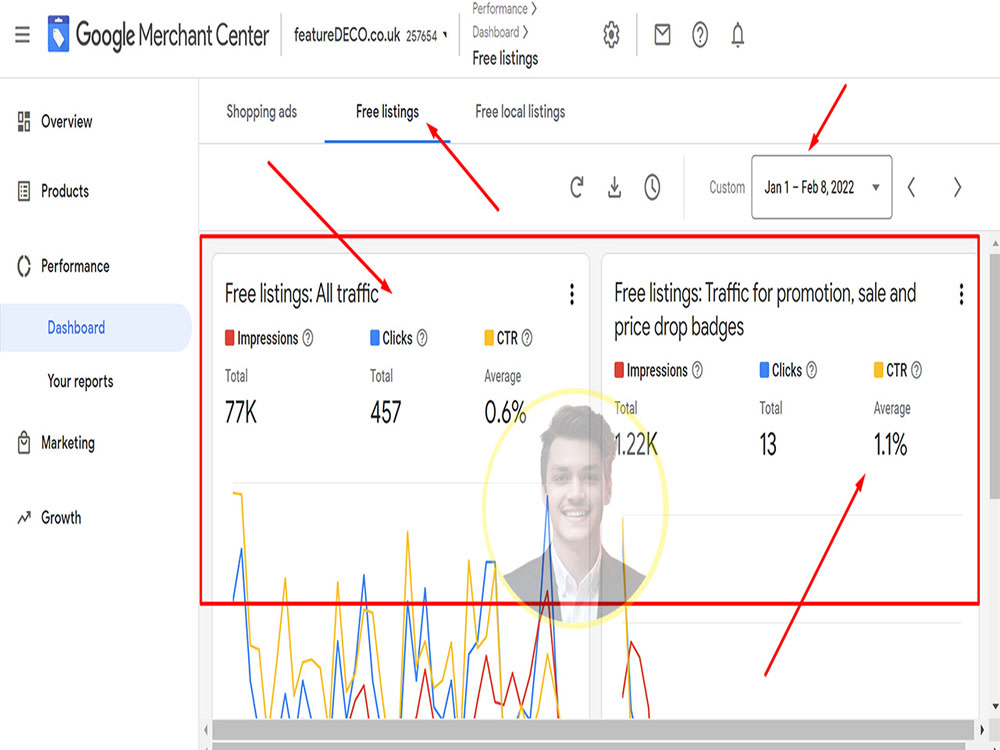1000x750 pixels.
Task: Click help icon next to All traffic Clicks
Action: (x=422, y=338)
